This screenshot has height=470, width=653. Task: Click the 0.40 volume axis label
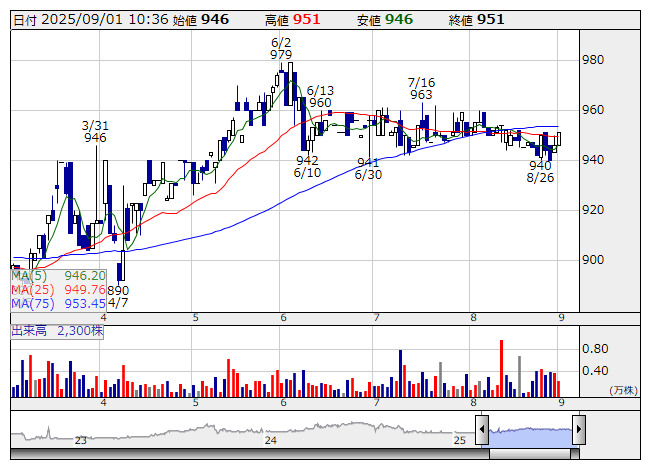coord(595,371)
